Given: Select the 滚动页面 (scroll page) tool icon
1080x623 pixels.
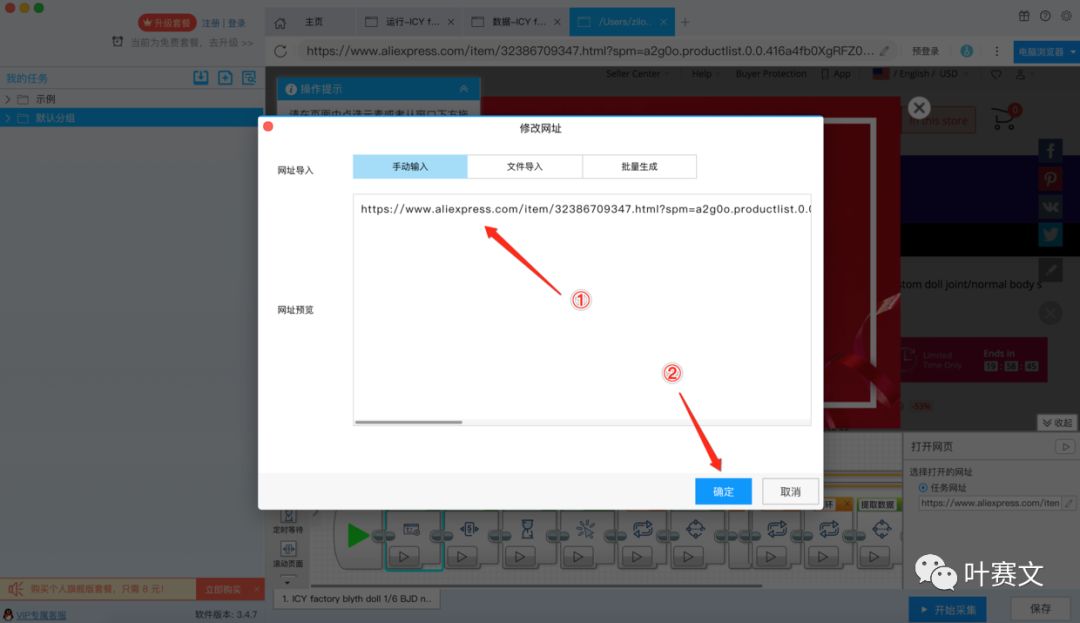Looking at the screenshot, I should tap(288, 548).
